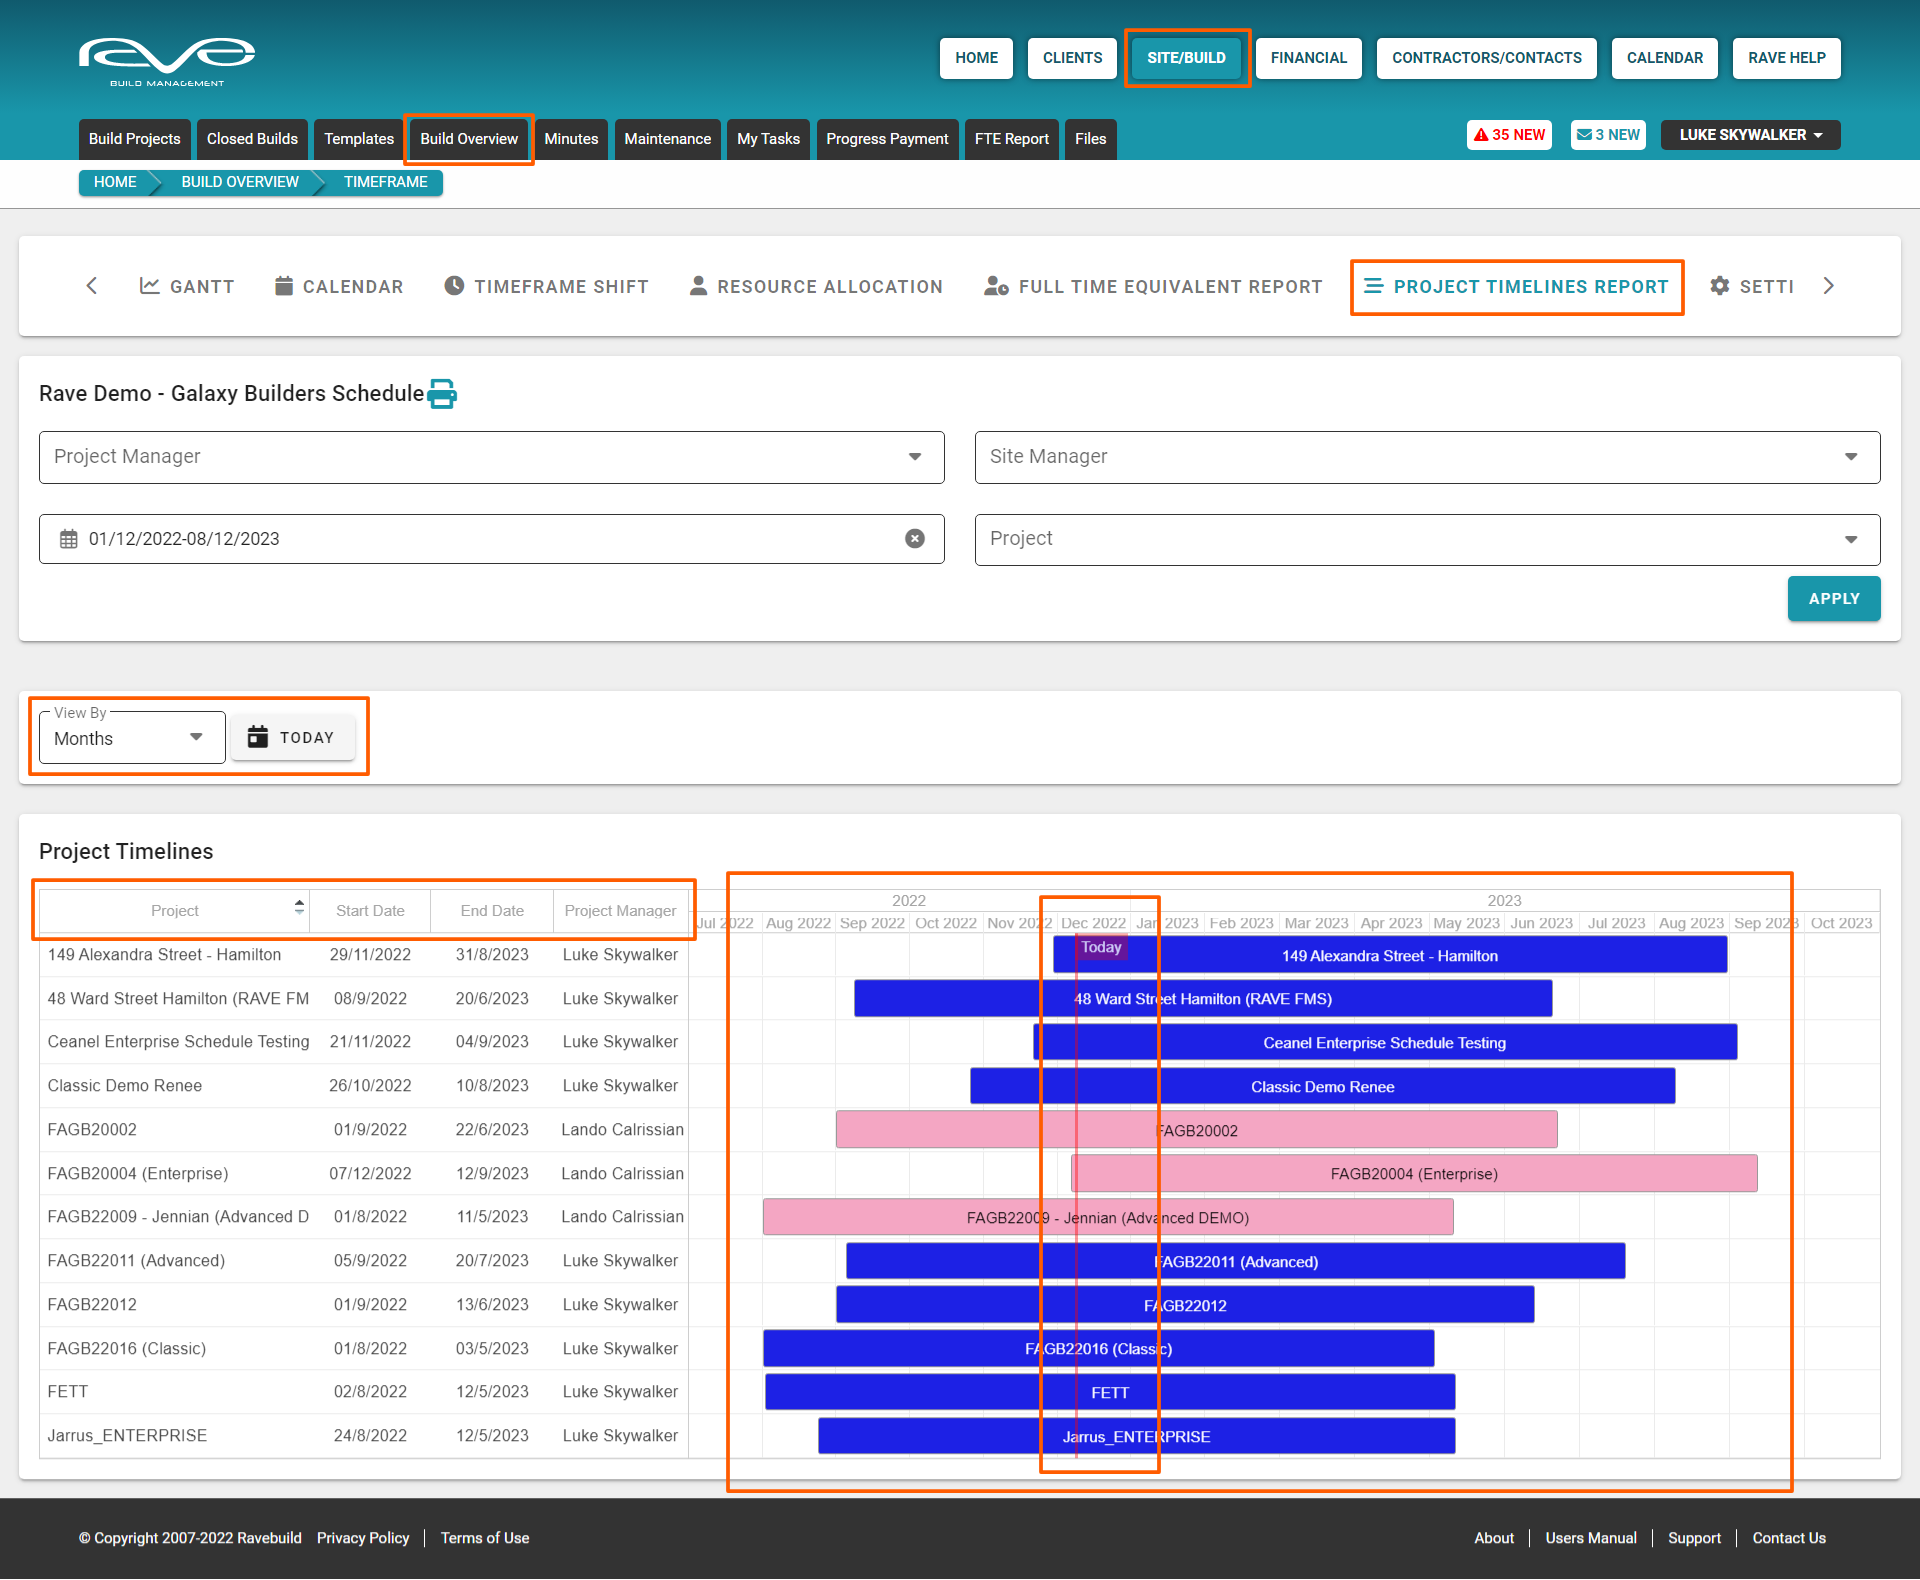The image size is (1920, 1580).
Task: Change the View By Months selector
Action: coord(131,738)
